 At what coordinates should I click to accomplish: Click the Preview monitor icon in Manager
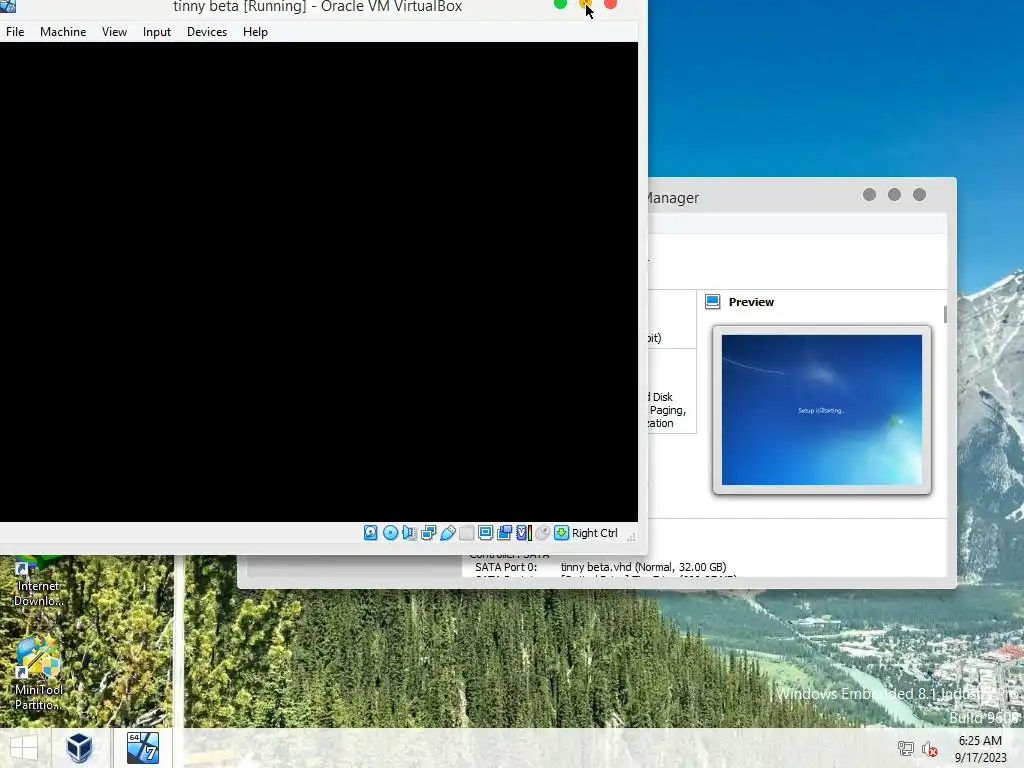point(712,302)
